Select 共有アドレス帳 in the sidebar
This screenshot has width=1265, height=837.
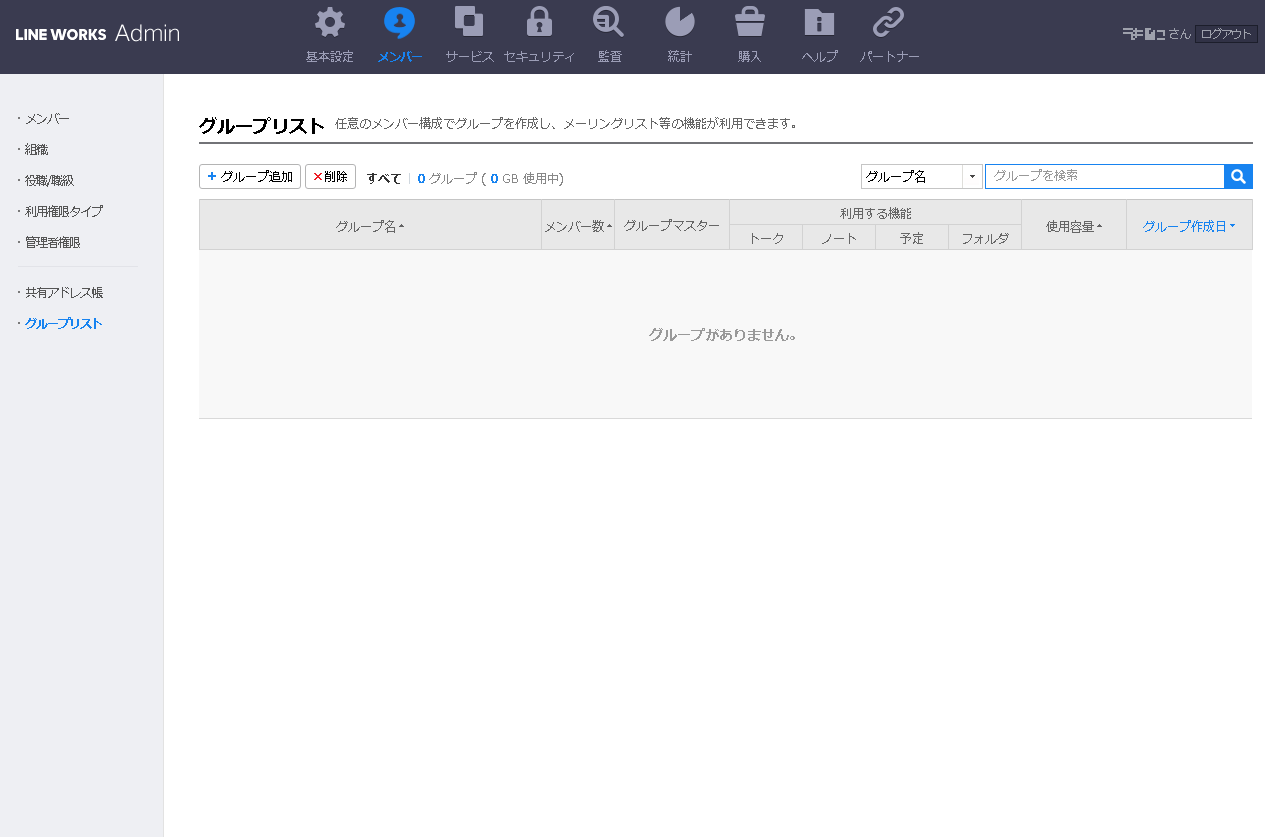(x=64, y=293)
